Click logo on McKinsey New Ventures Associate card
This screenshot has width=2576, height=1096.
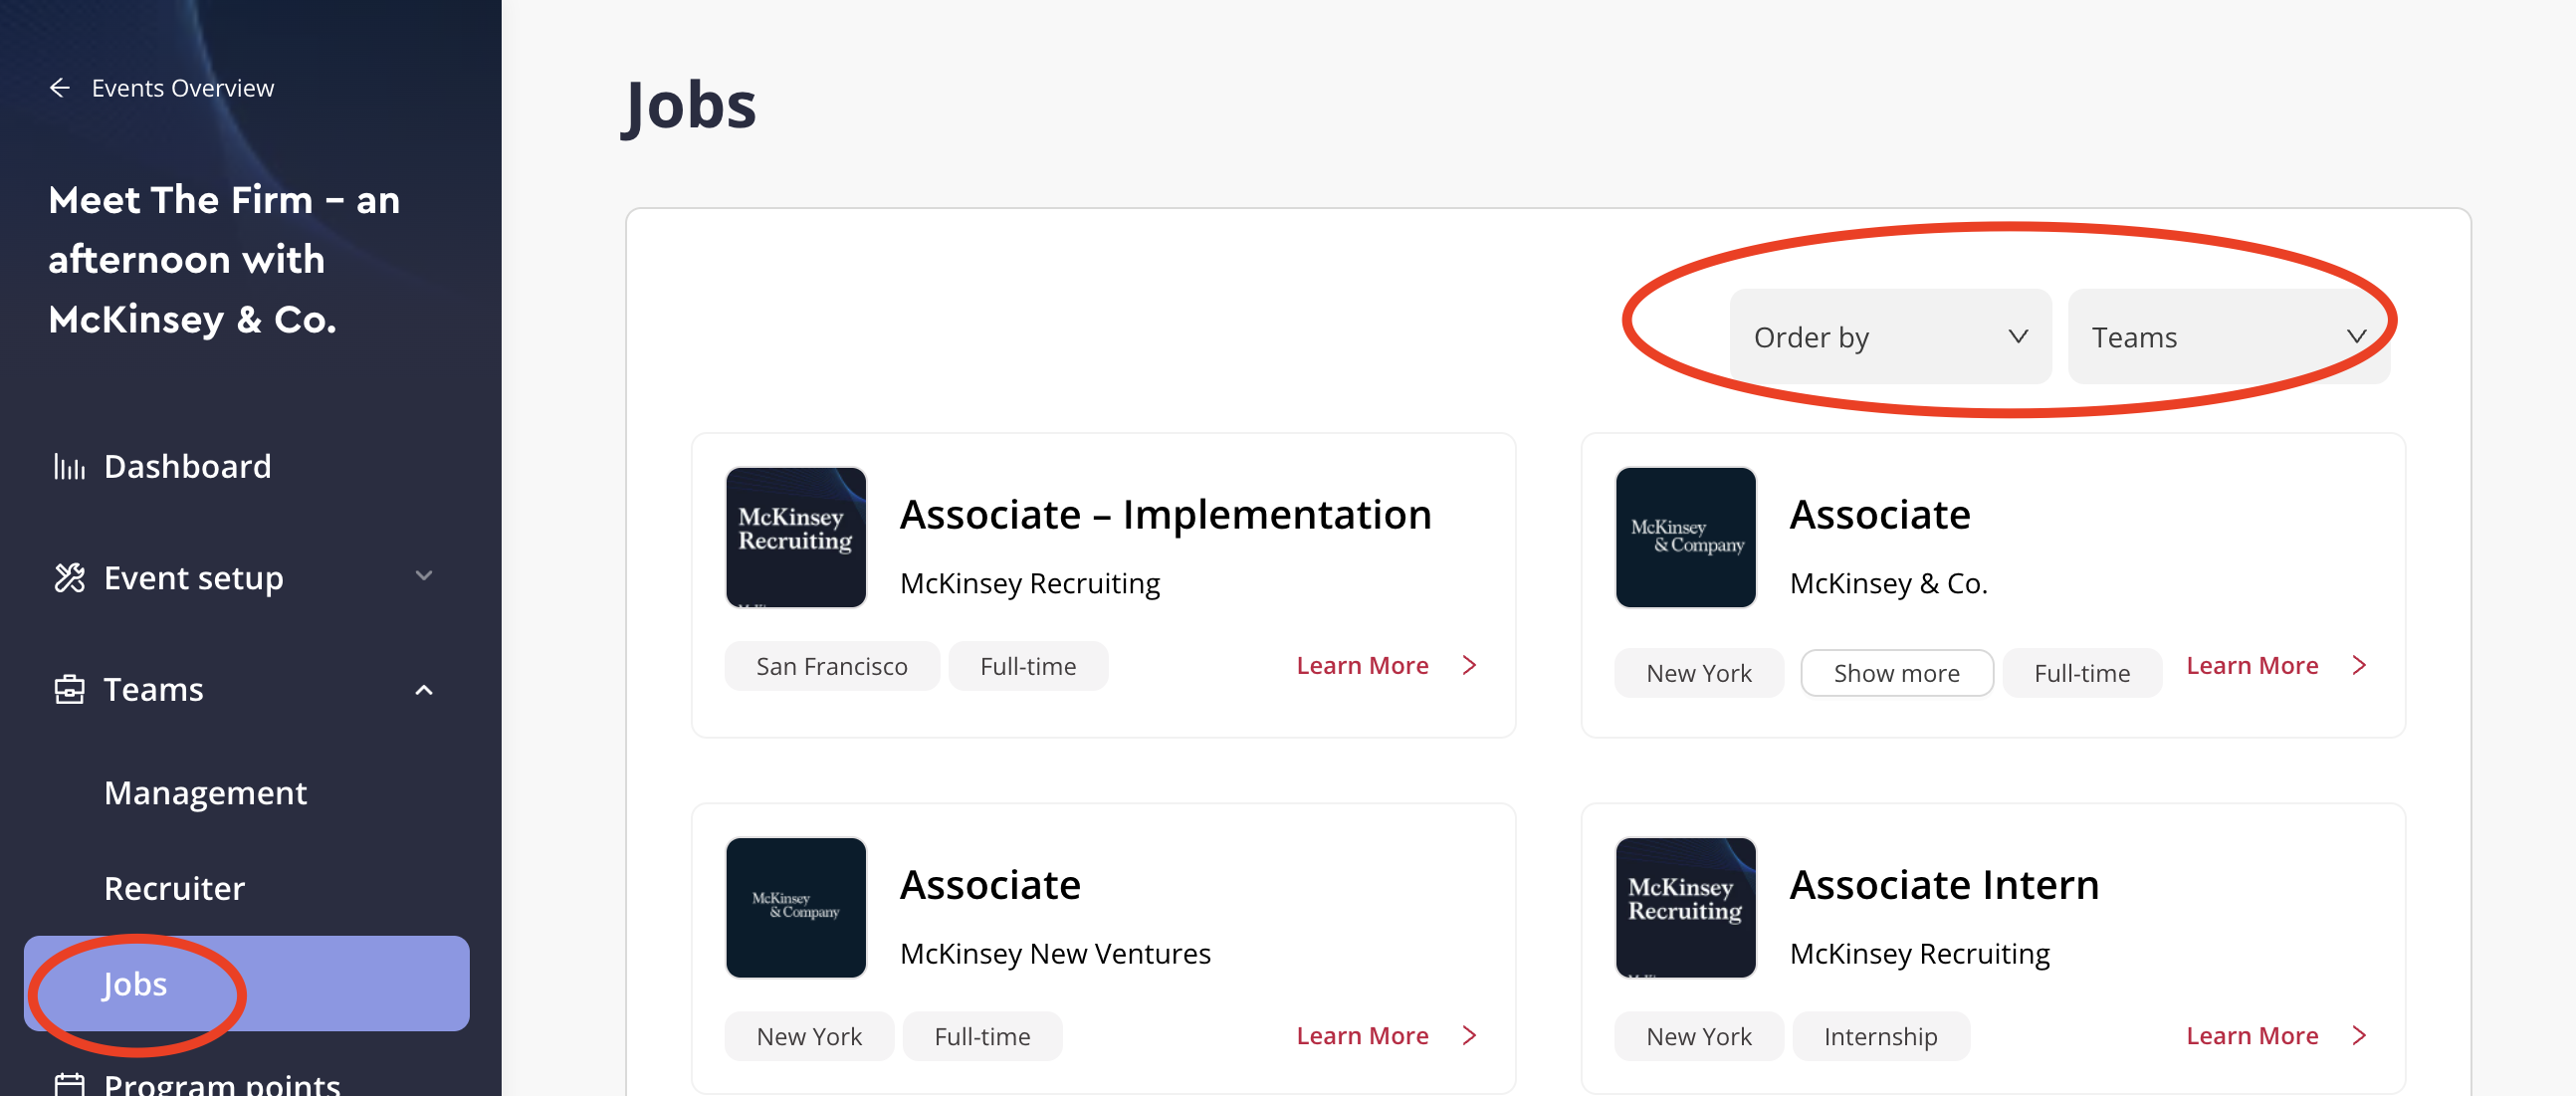point(796,908)
